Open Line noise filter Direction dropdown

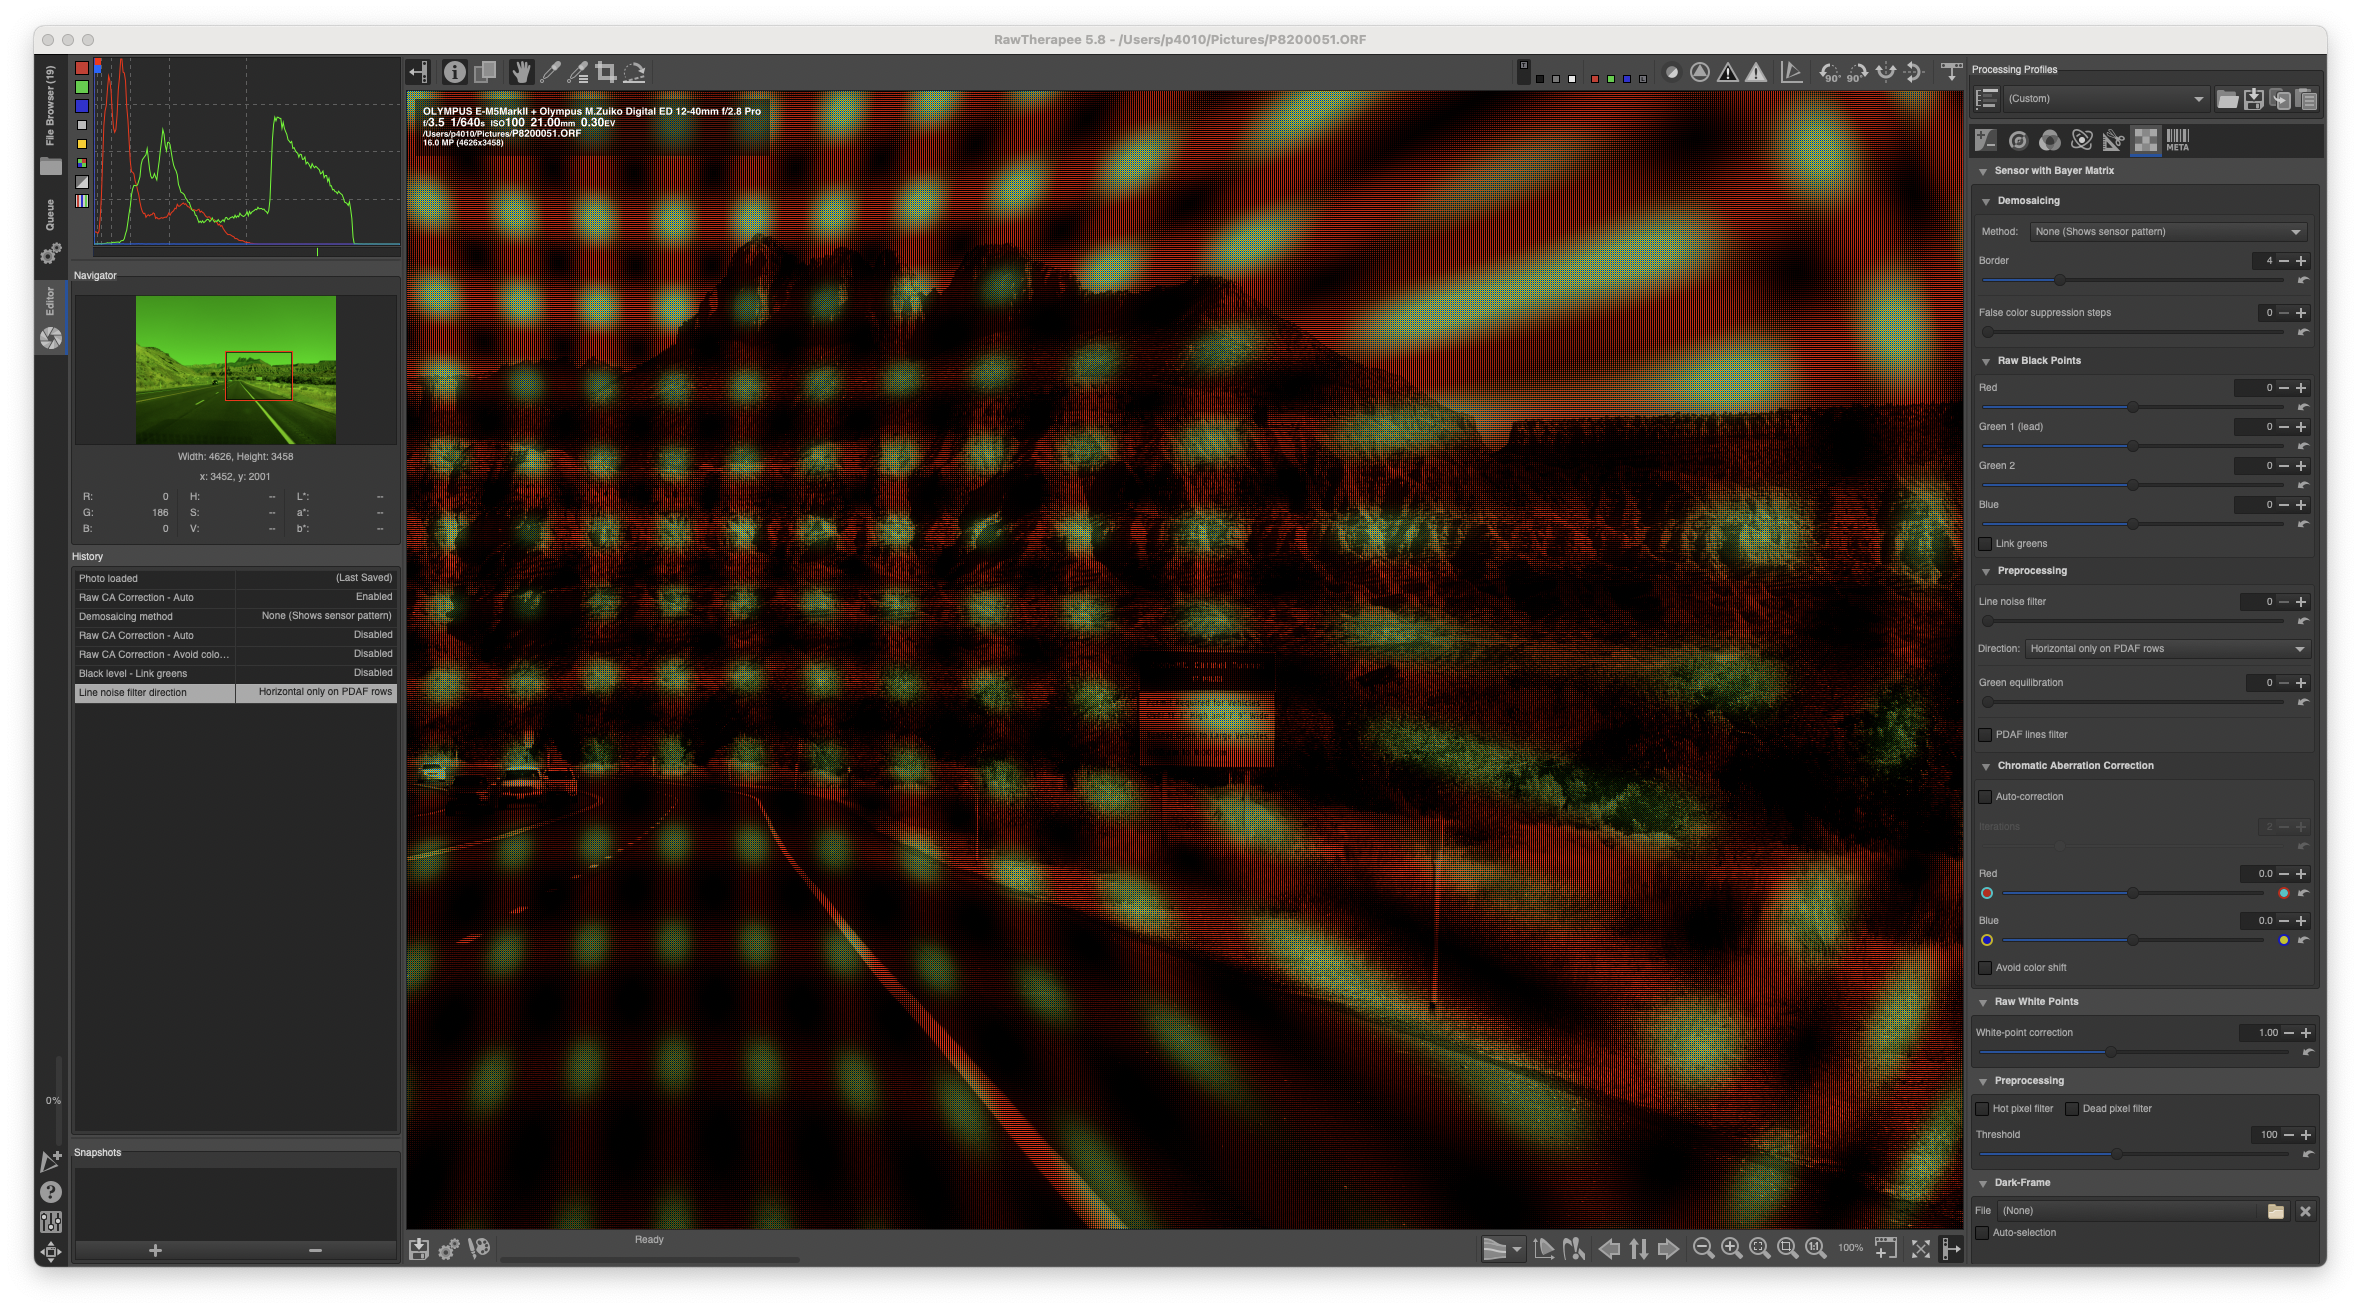(x=2166, y=649)
